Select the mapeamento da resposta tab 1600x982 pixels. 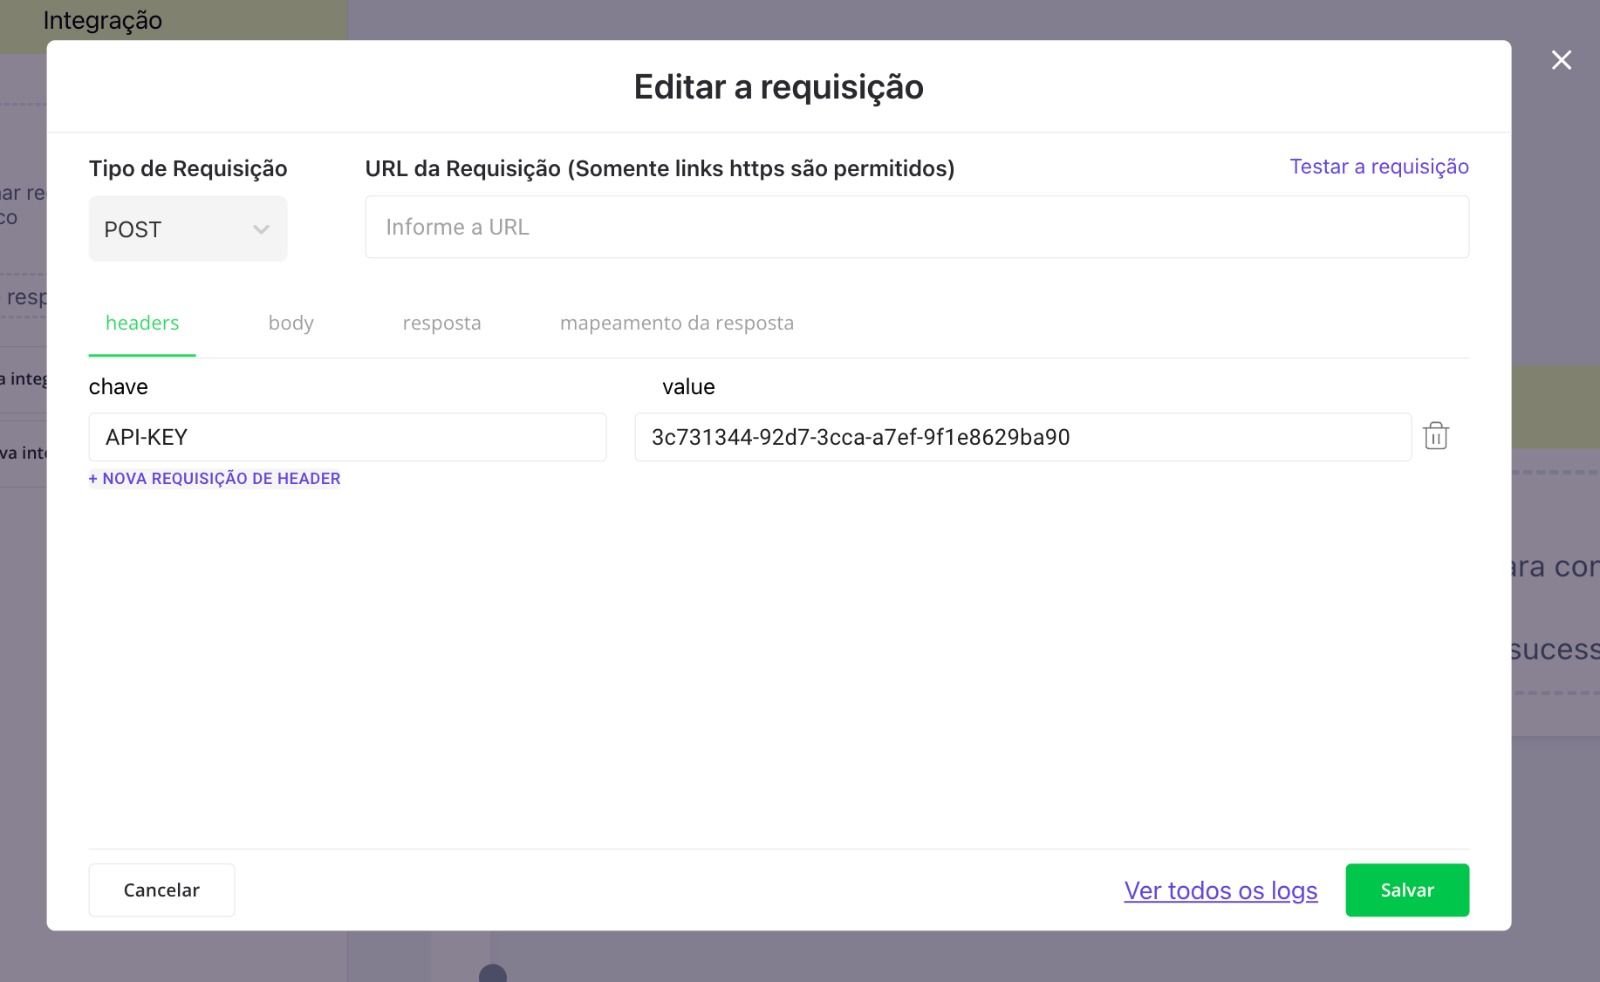pos(677,322)
